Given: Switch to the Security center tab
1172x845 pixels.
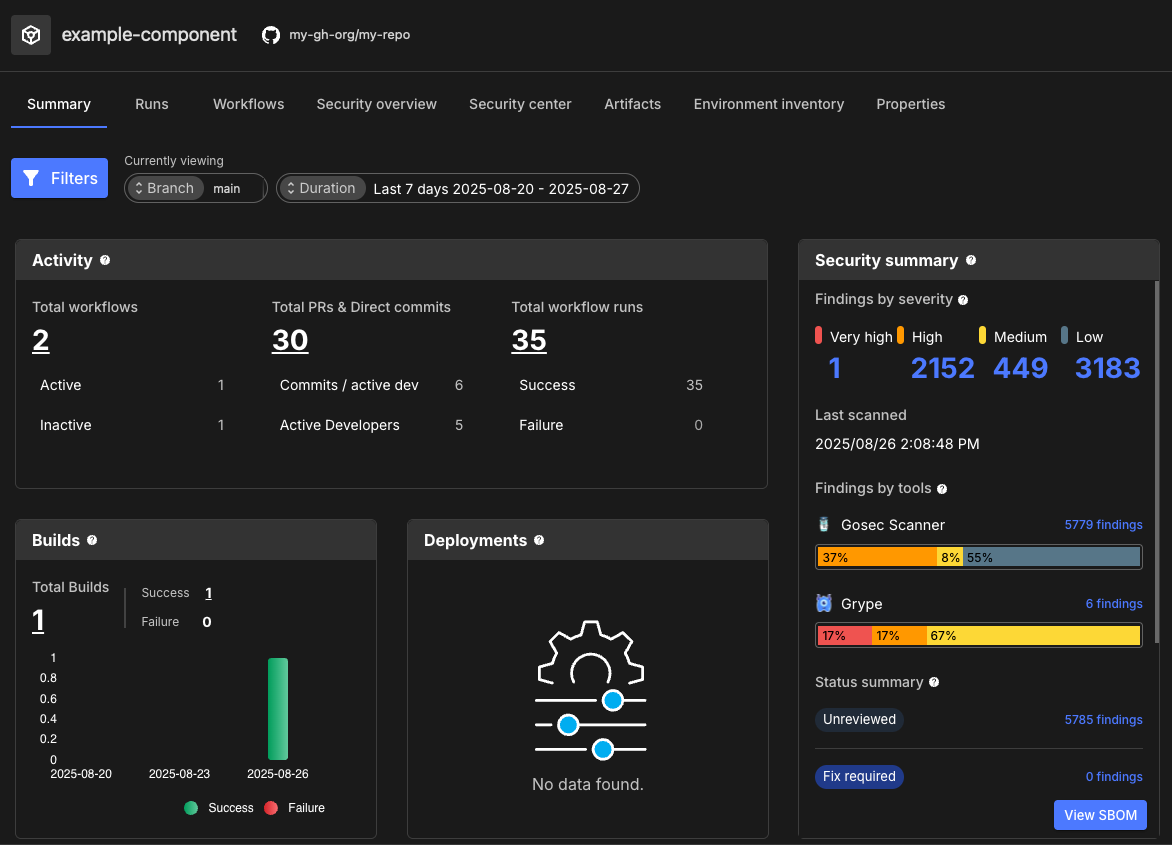Looking at the screenshot, I should (x=520, y=104).
